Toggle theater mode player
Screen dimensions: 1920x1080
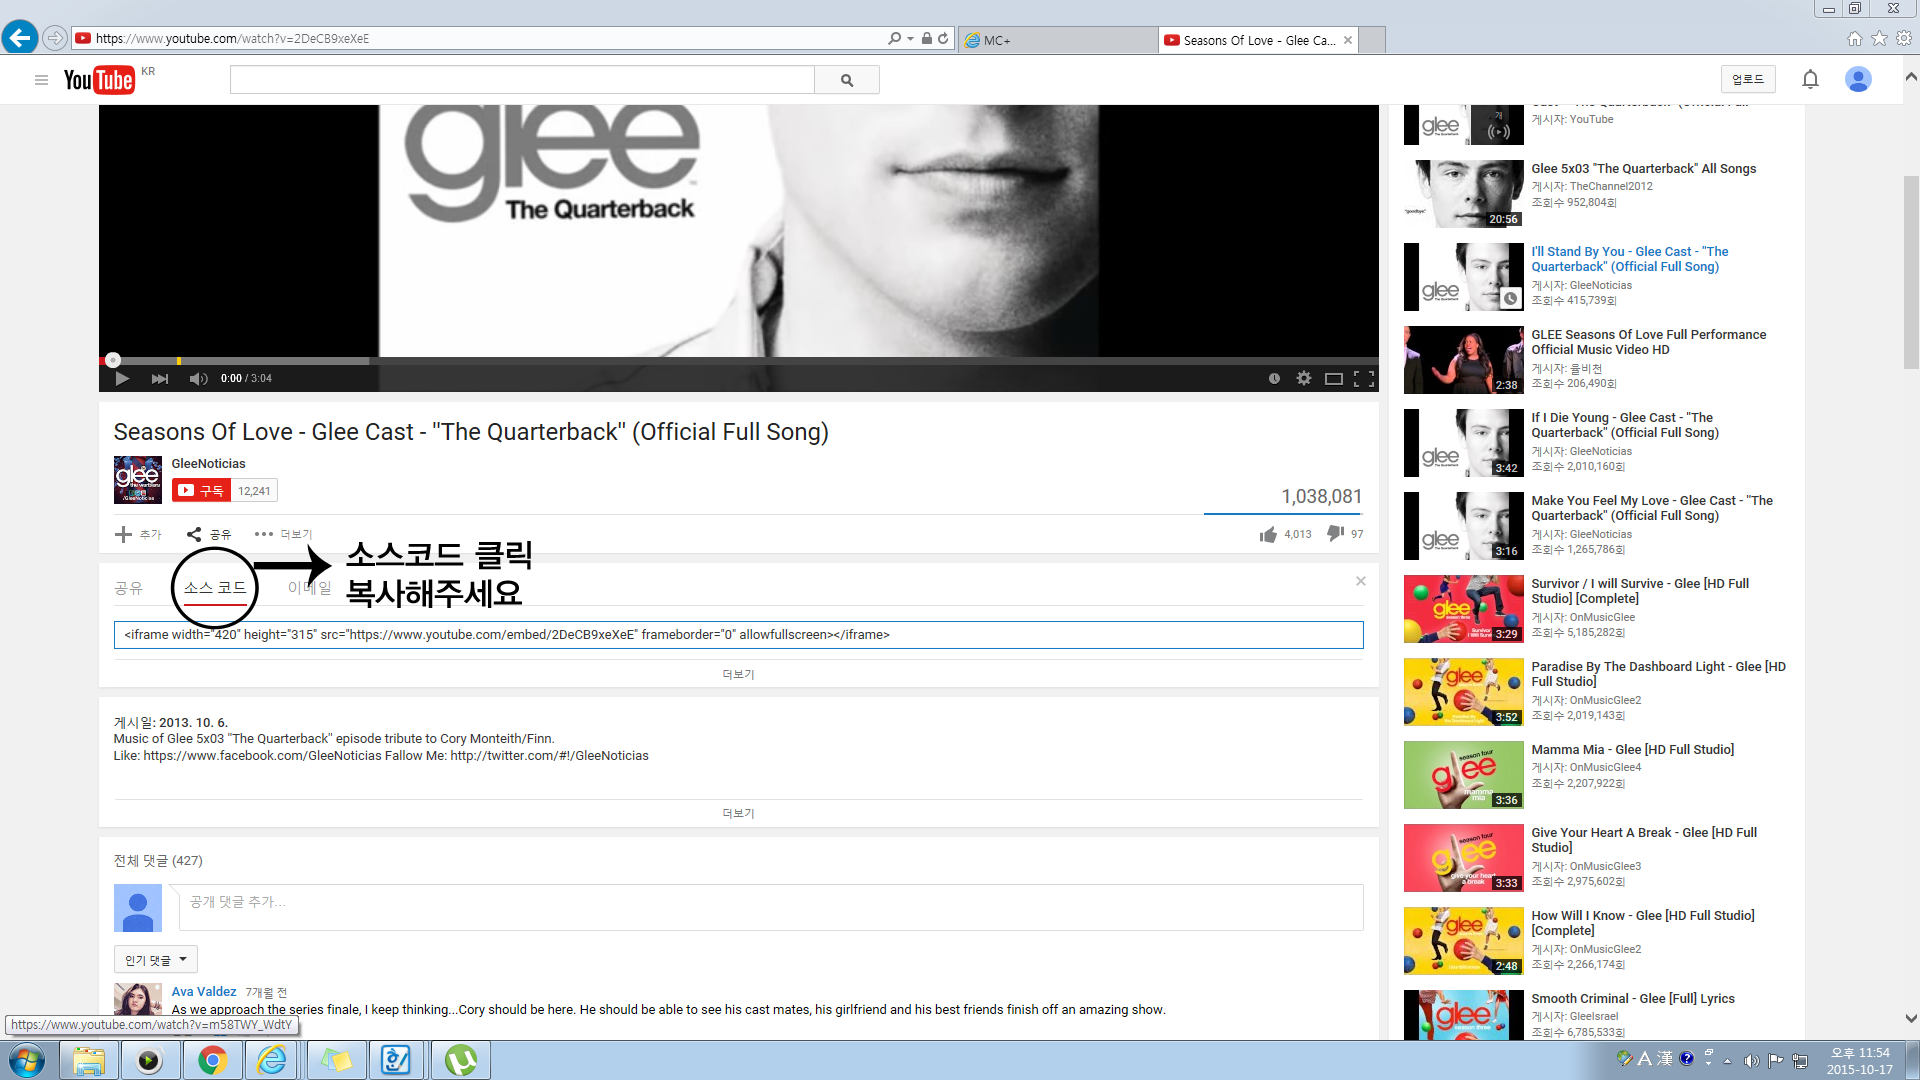coord(1334,379)
